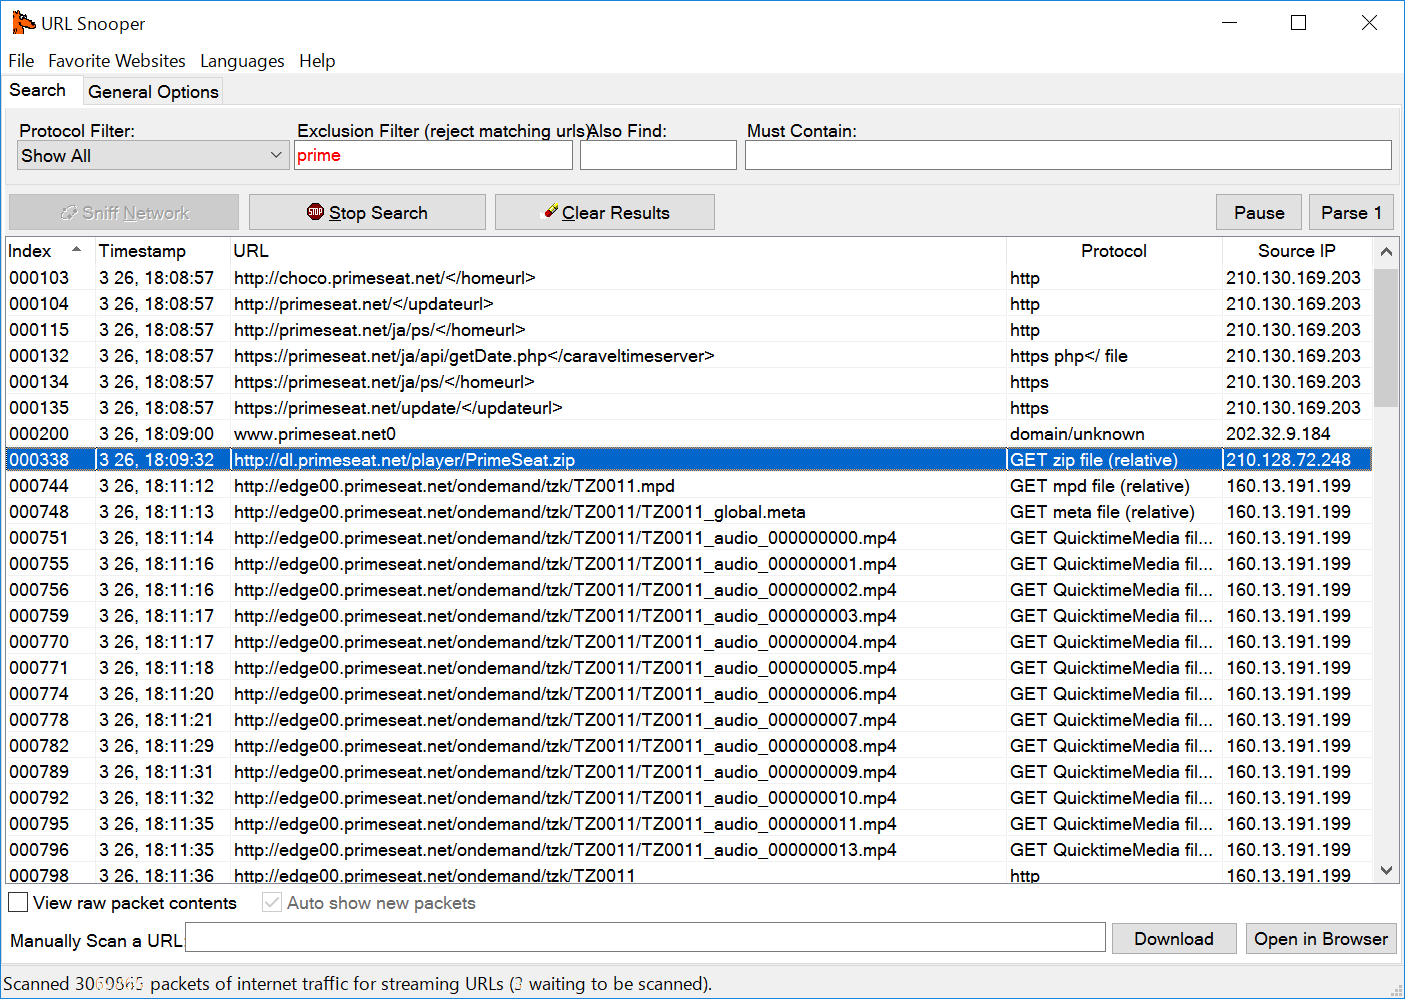Click the Sniff Network button
Screen dimensions: 1405x999
(x=124, y=212)
